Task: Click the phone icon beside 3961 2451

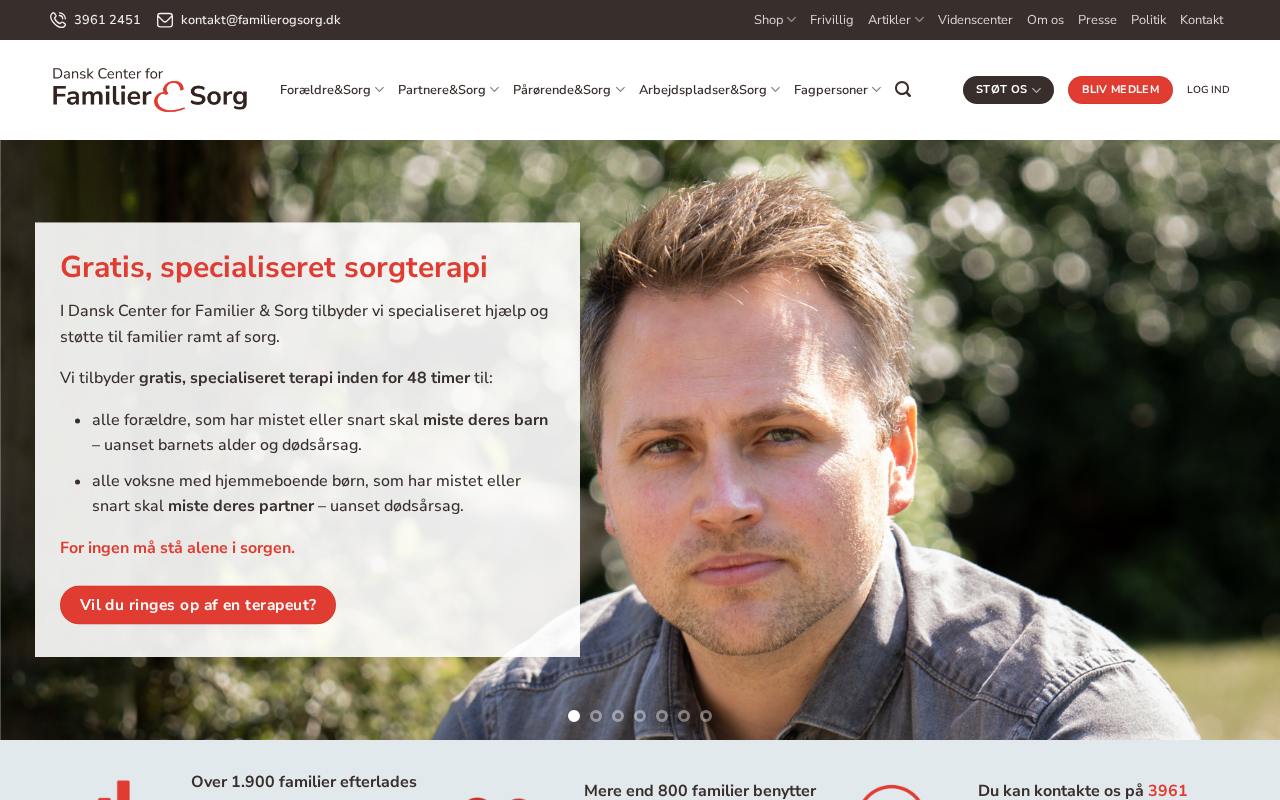Action: [58, 20]
